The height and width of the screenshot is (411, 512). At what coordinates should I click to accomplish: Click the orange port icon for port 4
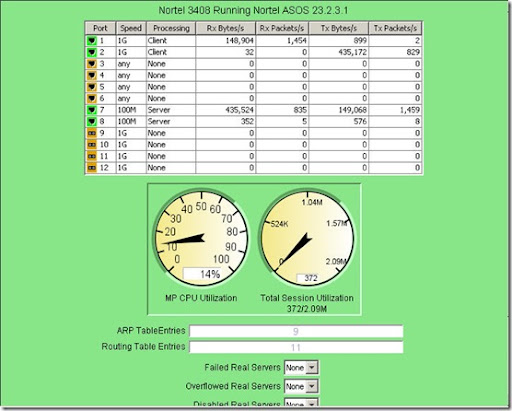92,75
